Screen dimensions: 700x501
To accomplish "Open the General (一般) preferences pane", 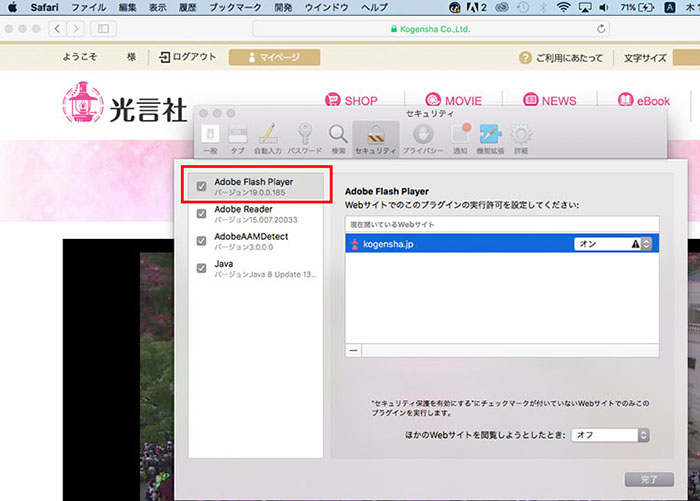I will point(210,139).
